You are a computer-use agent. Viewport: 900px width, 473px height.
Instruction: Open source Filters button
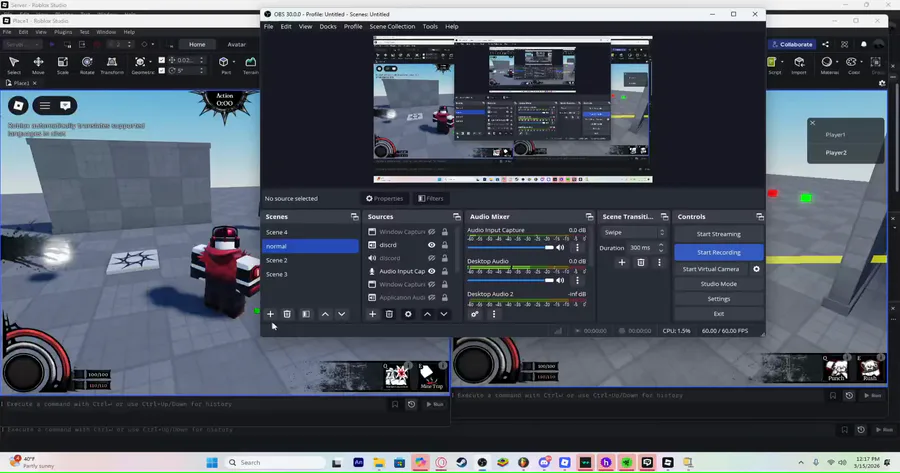(431, 199)
